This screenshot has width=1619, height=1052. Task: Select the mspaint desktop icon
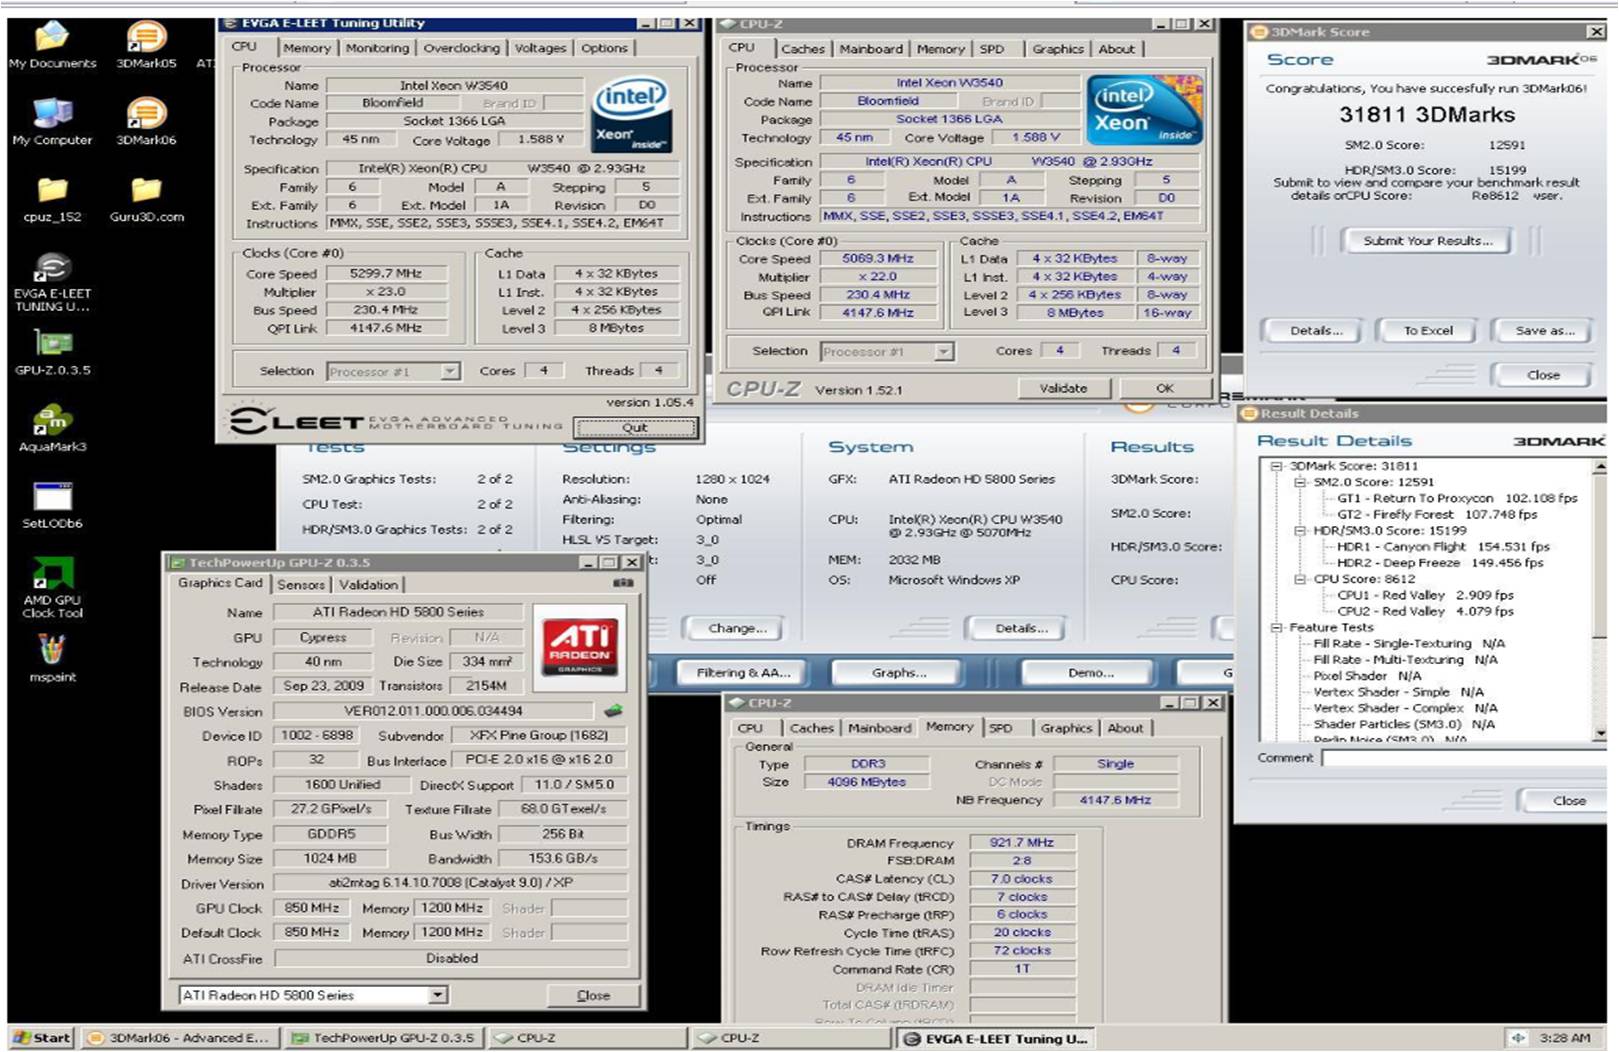coord(52,660)
